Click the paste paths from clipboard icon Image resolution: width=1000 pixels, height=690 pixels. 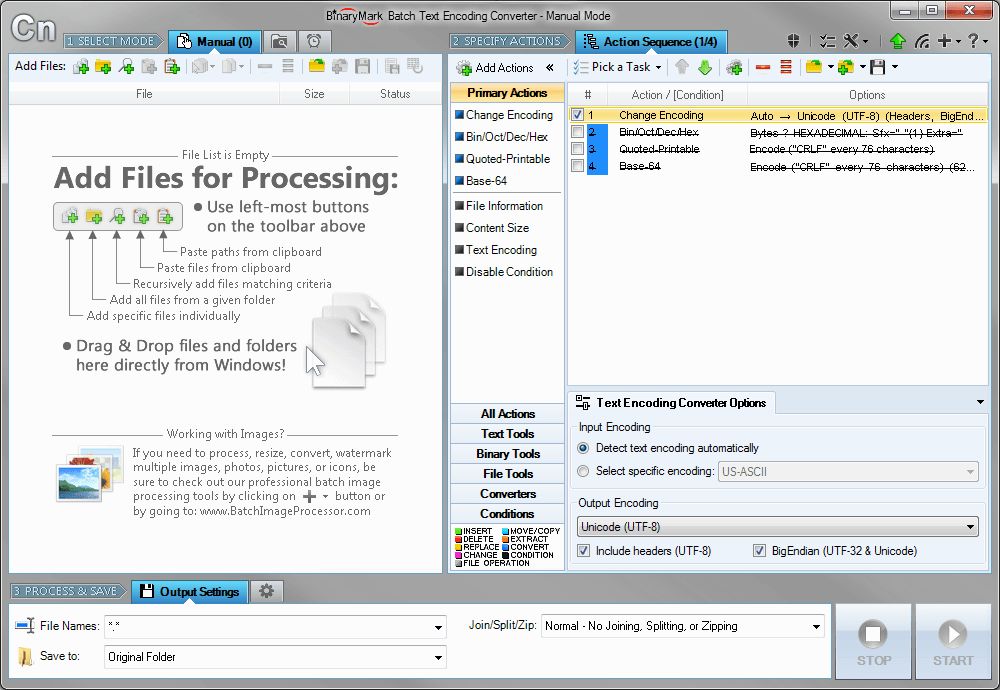(x=172, y=67)
